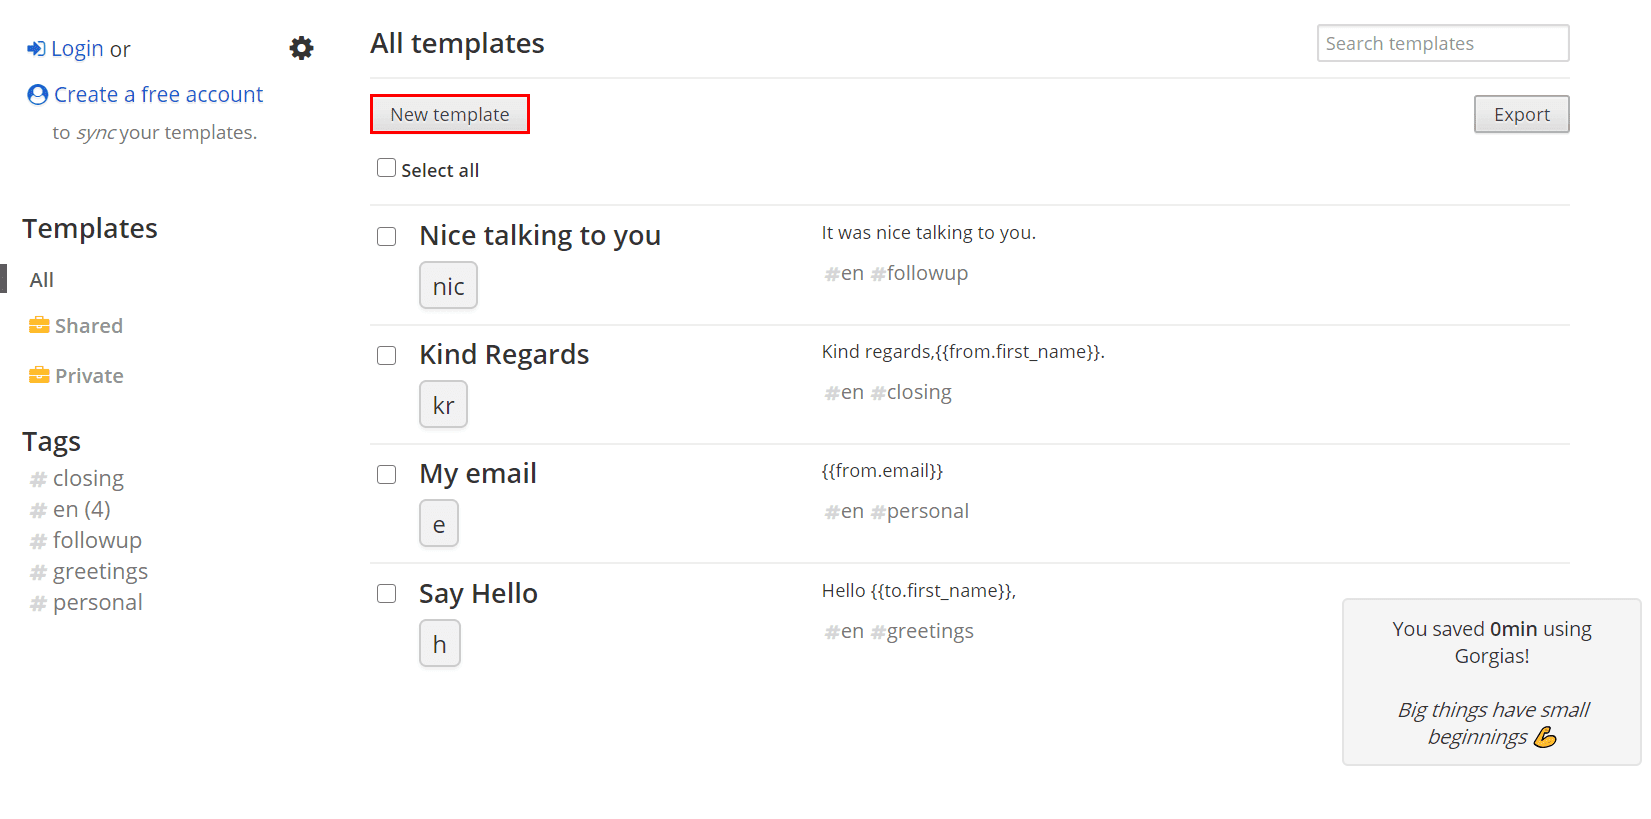The image size is (1651, 819).
Task: Select the Private briefcase icon
Action: coord(39,375)
